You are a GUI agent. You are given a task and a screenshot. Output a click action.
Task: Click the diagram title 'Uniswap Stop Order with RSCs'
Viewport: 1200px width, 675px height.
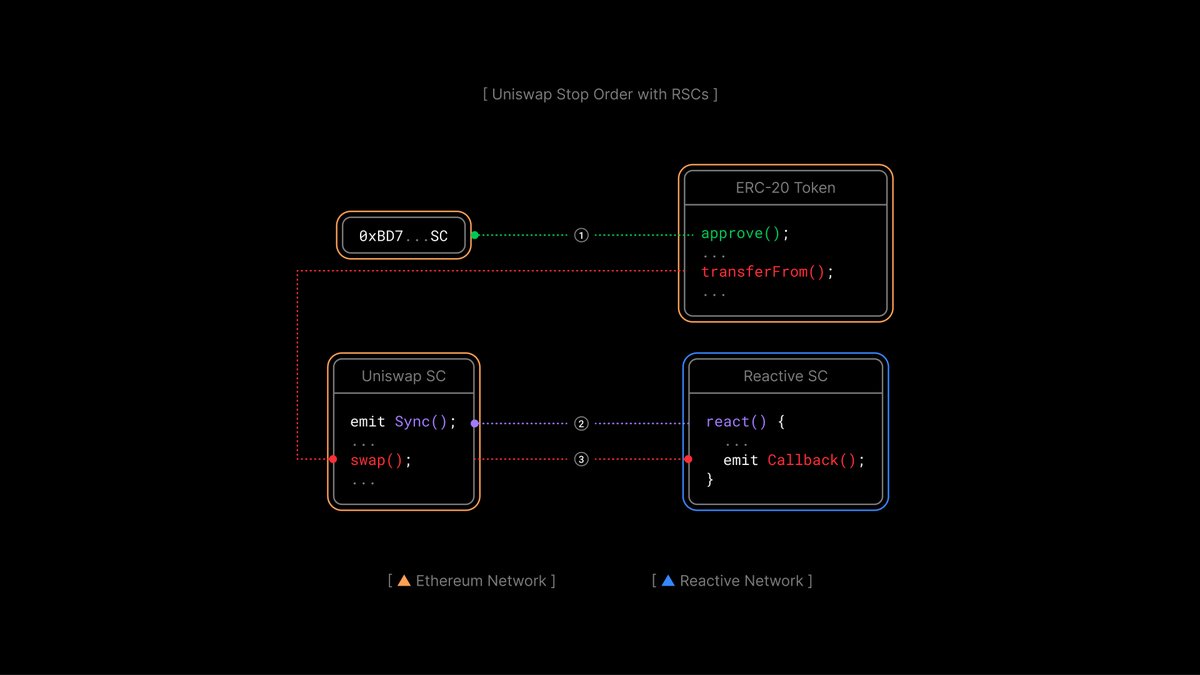[600, 95]
